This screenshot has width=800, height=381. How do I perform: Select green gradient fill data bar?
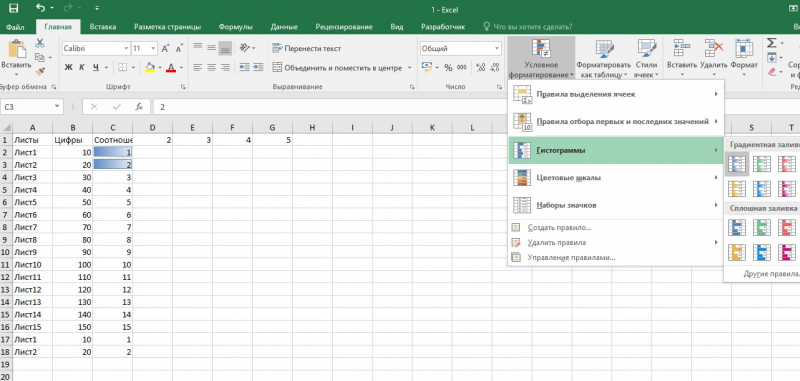(x=762, y=164)
